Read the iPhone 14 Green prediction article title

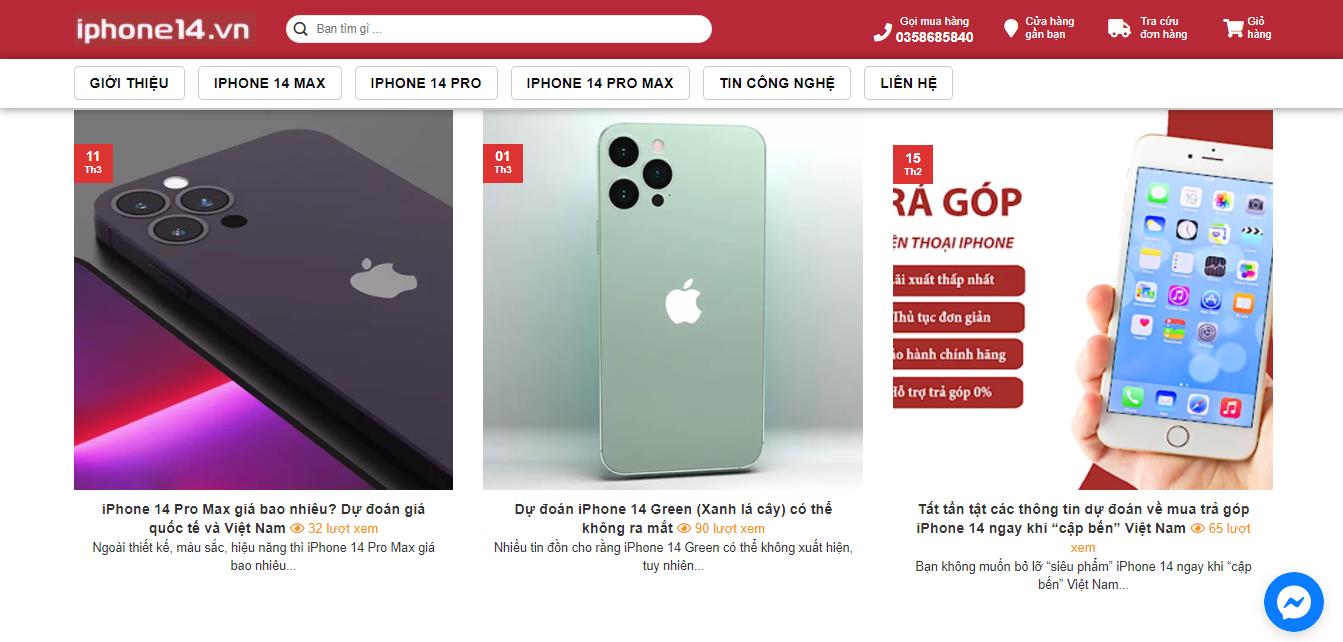[x=673, y=518]
